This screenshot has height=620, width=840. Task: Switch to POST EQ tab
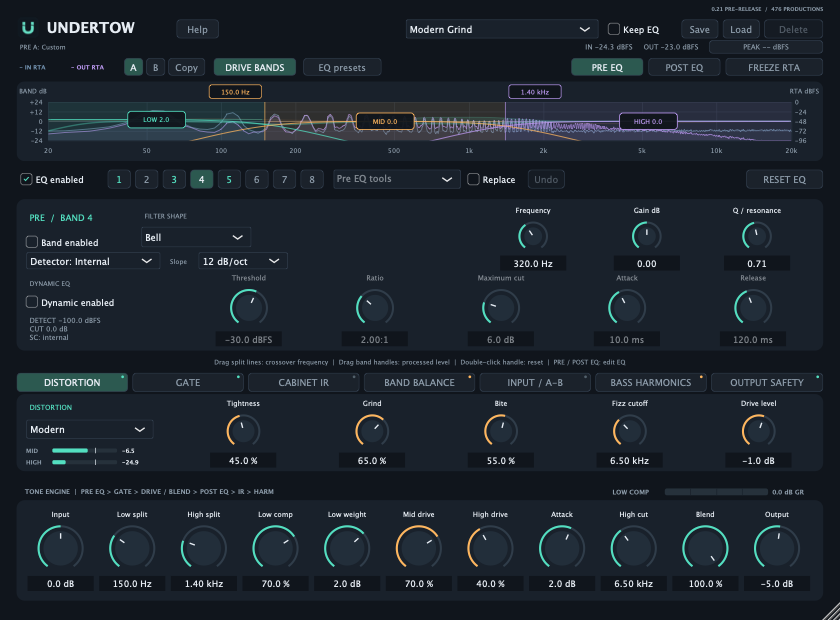click(x=684, y=68)
